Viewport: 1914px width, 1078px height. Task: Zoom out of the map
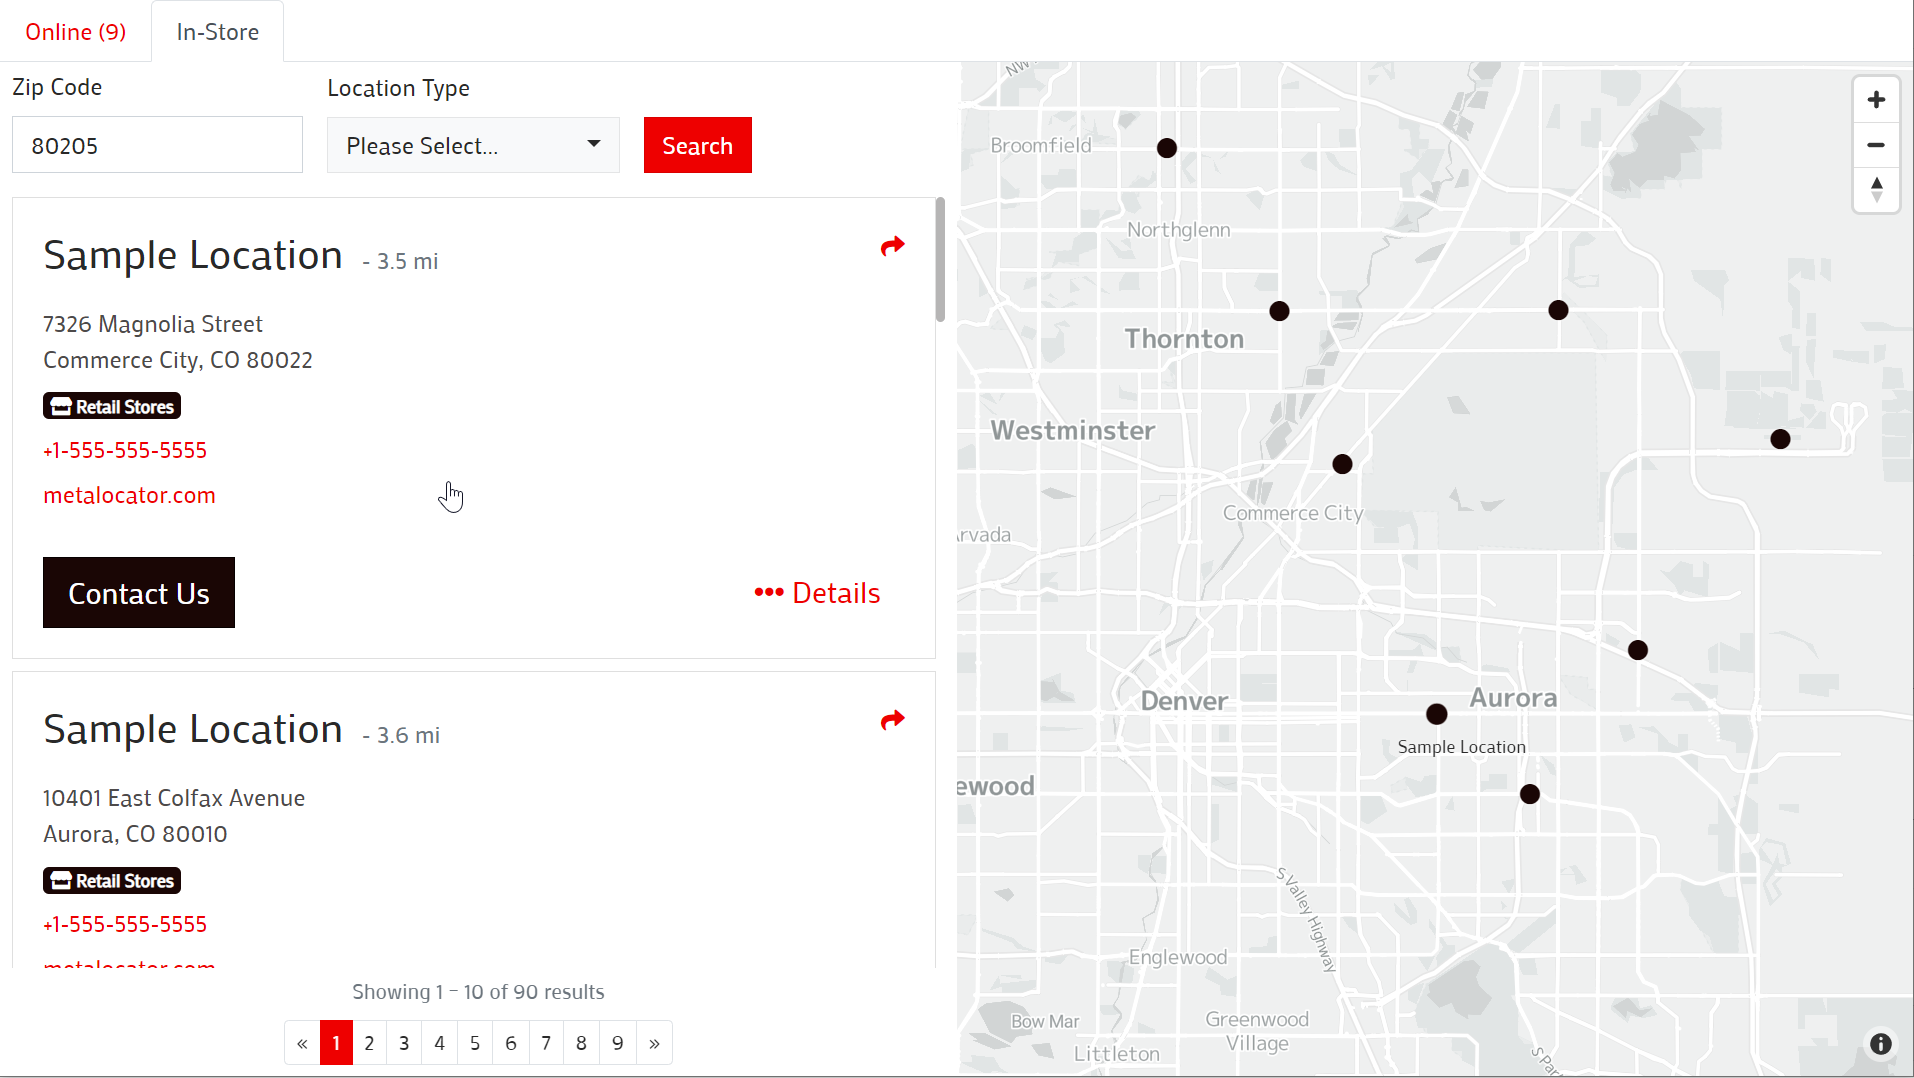coord(1876,145)
